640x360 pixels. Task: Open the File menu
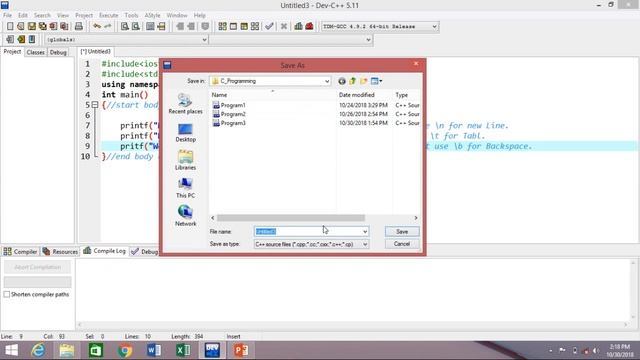[x=7, y=15]
